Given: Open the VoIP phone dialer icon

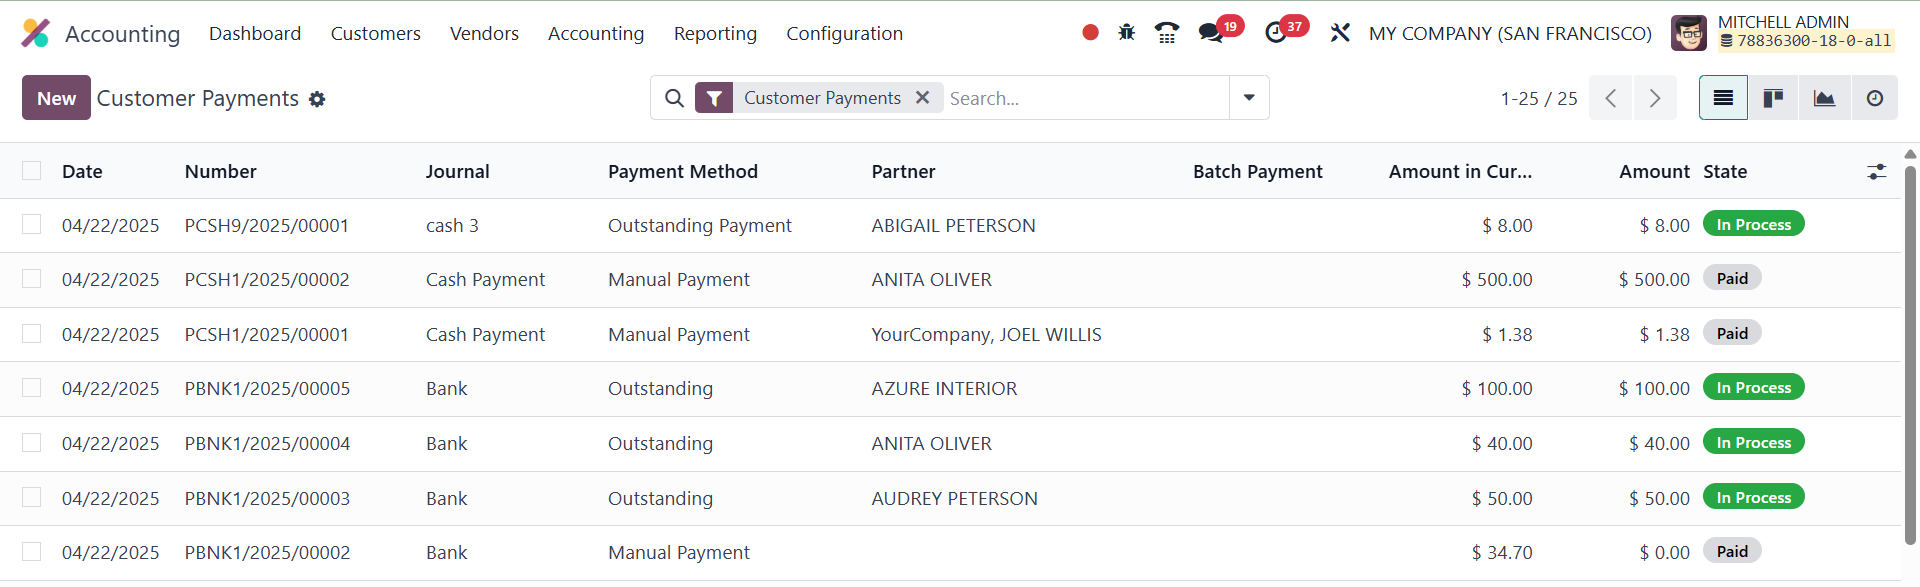Looking at the screenshot, I should coord(1166,33).
